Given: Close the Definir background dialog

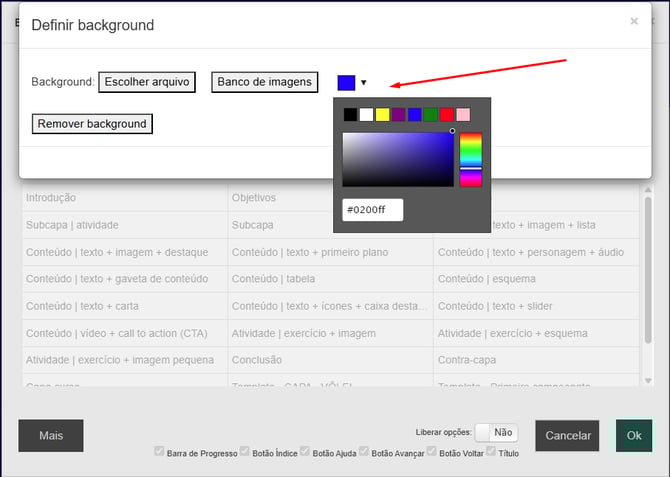Looking at the screenshot, I should 634,21.
